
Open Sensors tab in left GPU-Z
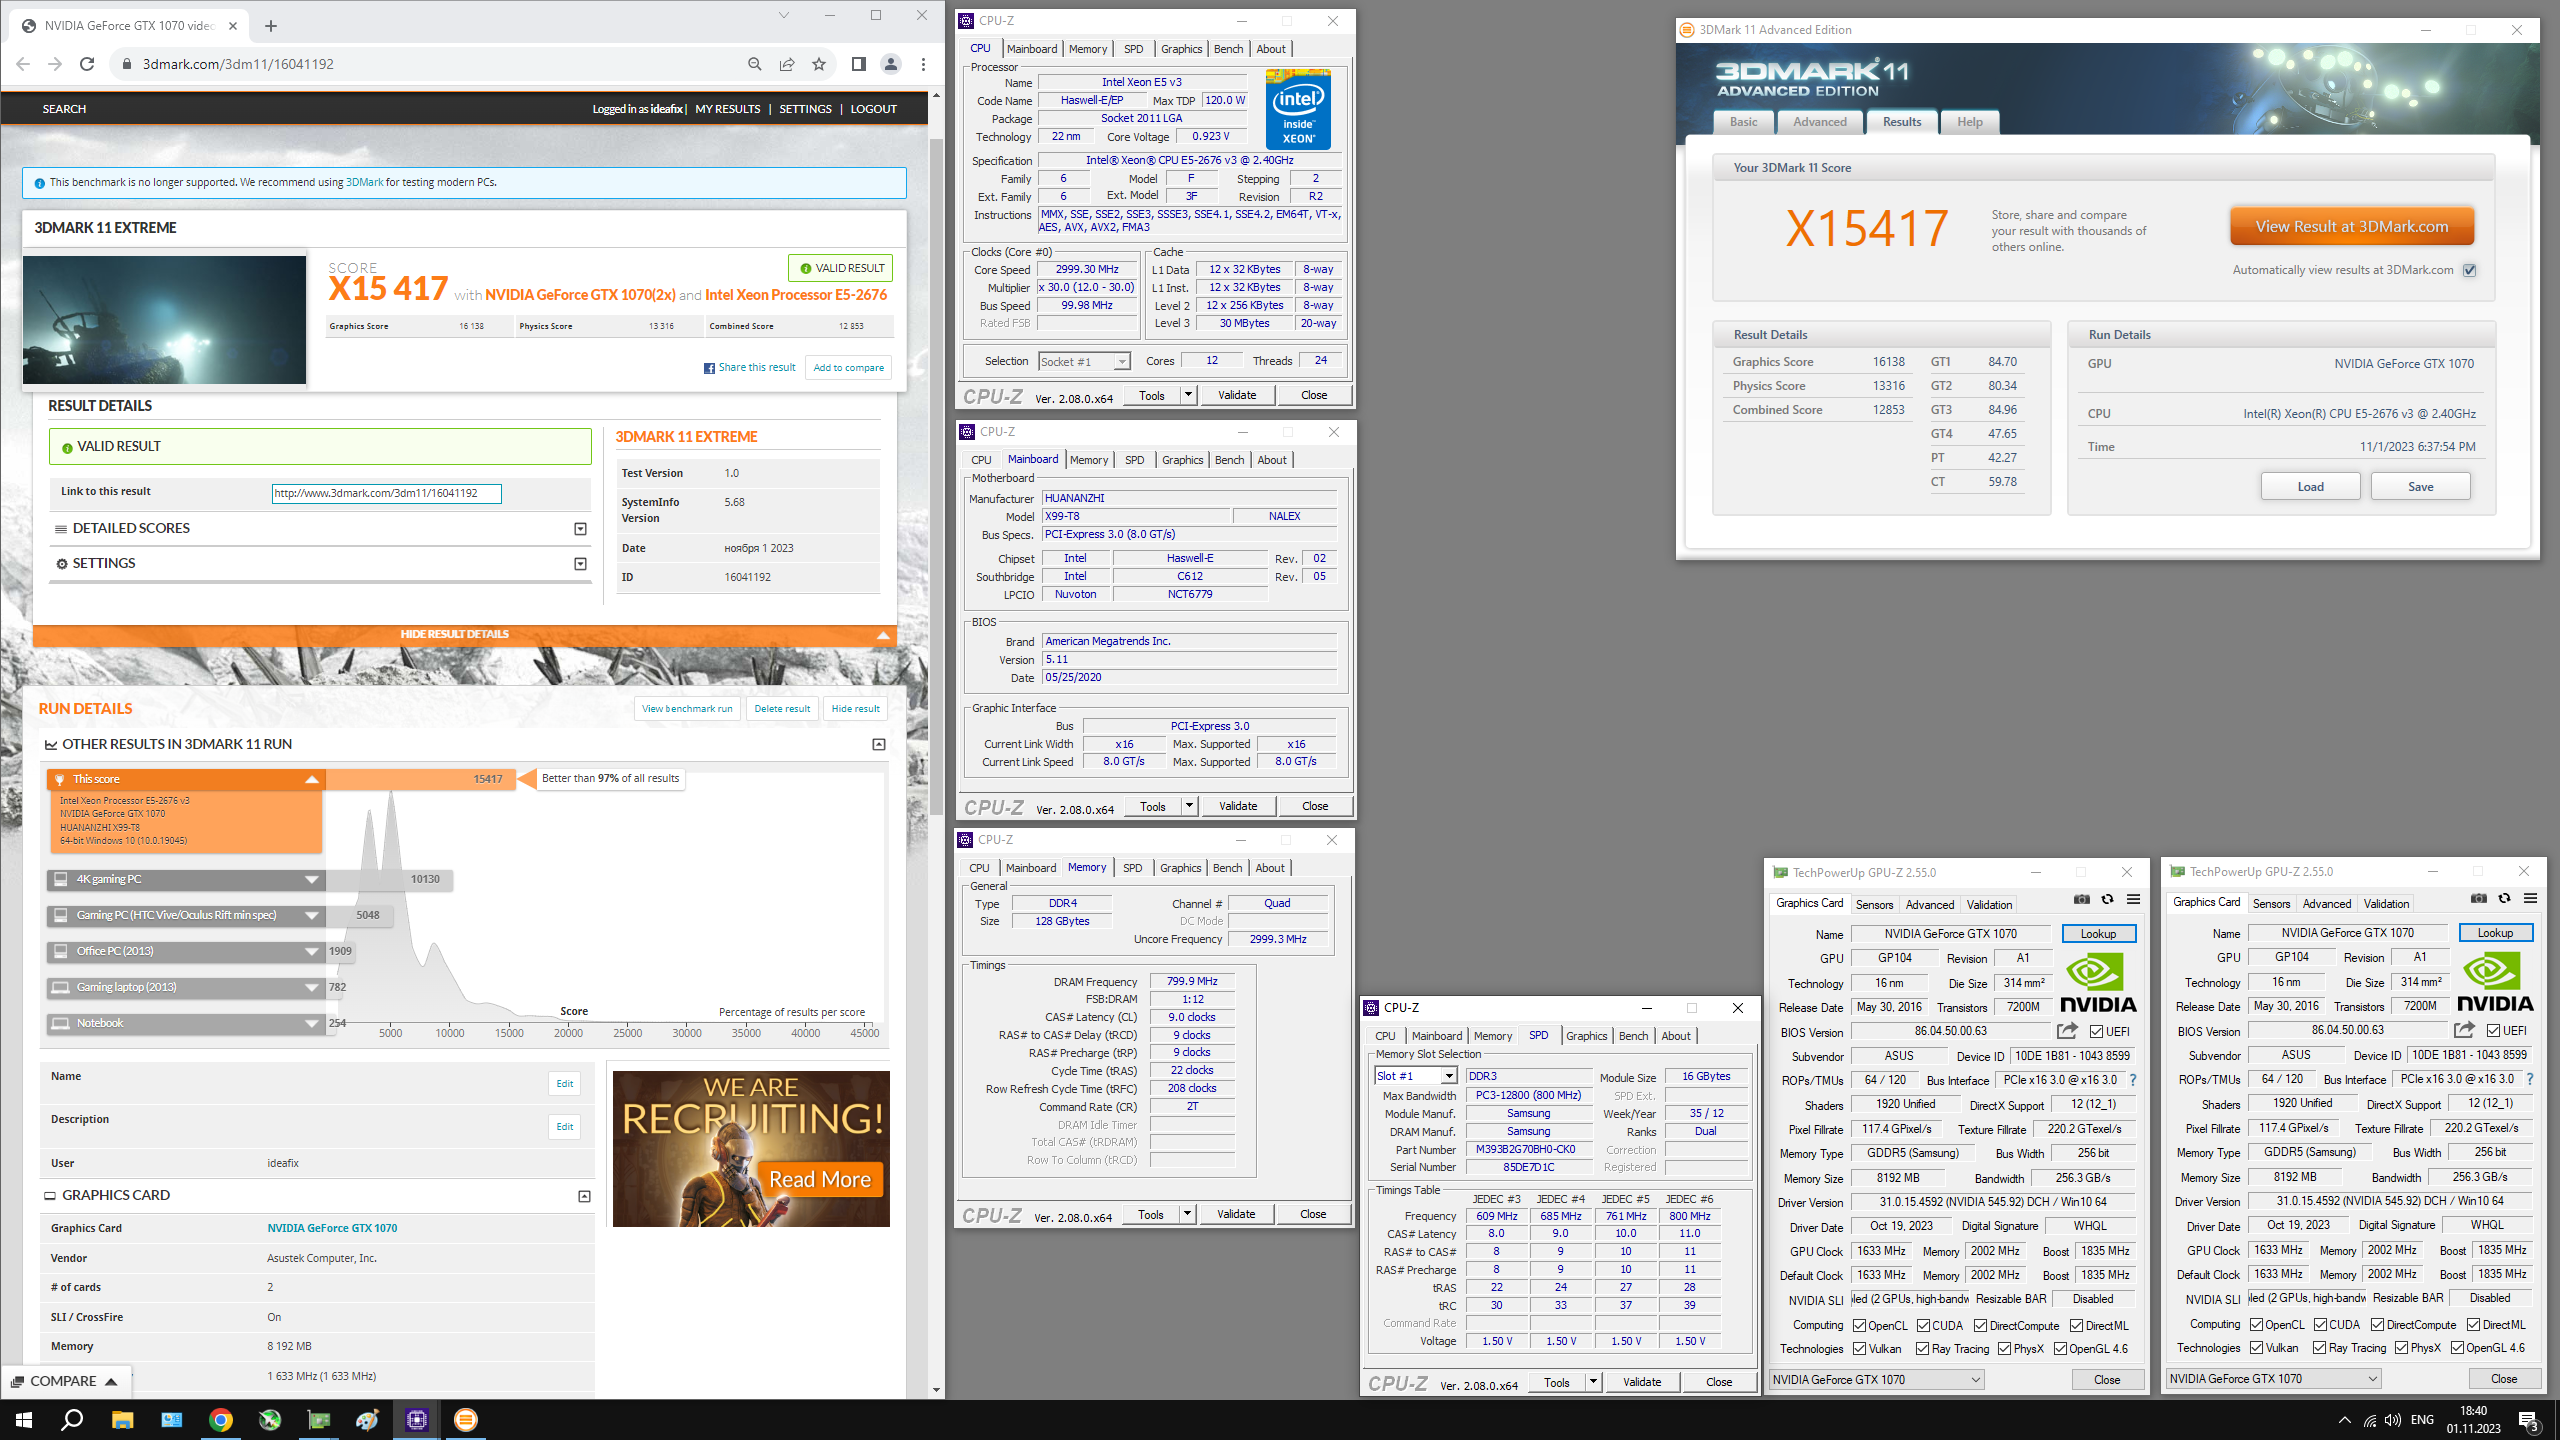(1874, 905)
